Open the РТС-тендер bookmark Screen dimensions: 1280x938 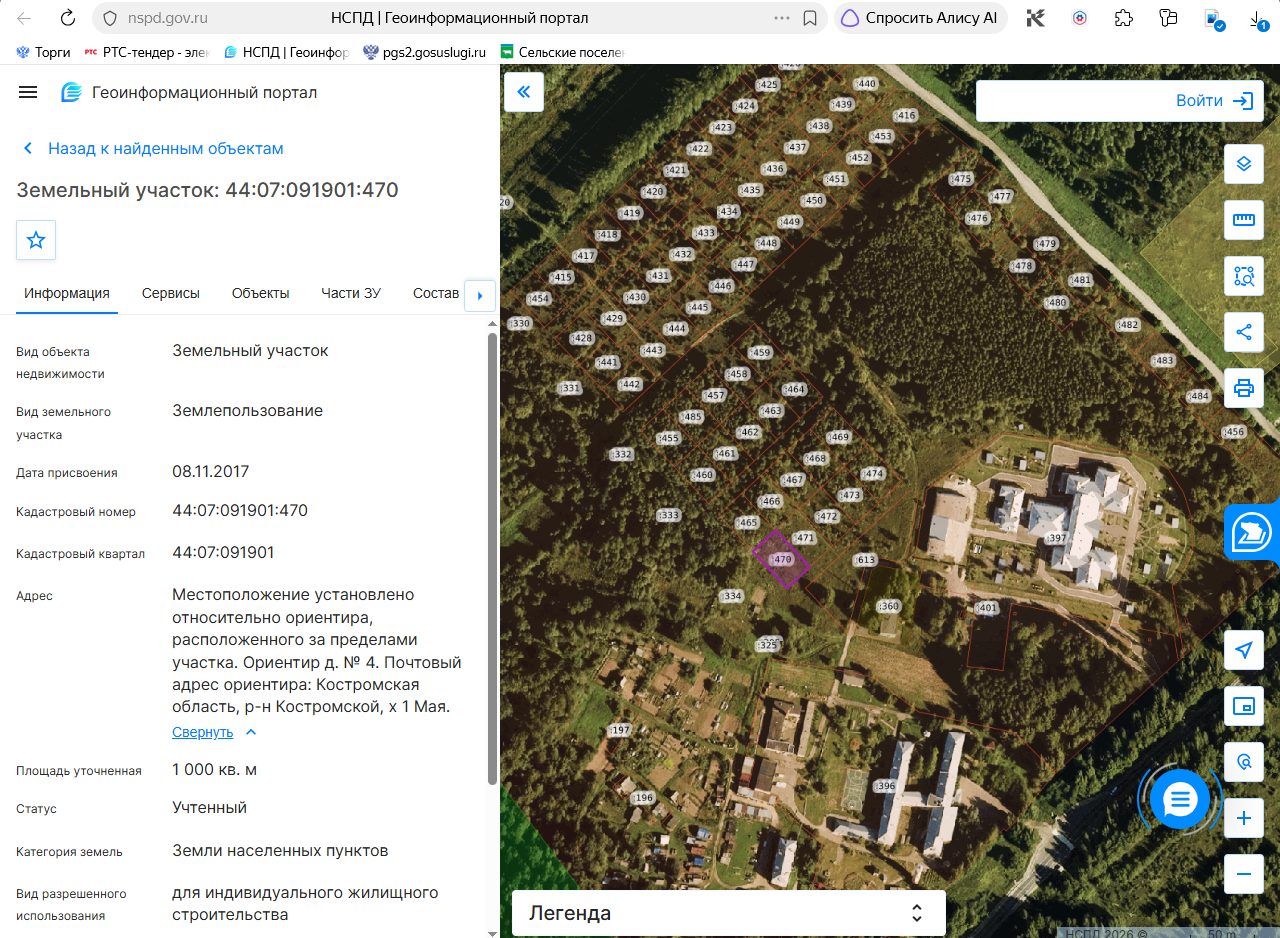[x=148, y=52]
